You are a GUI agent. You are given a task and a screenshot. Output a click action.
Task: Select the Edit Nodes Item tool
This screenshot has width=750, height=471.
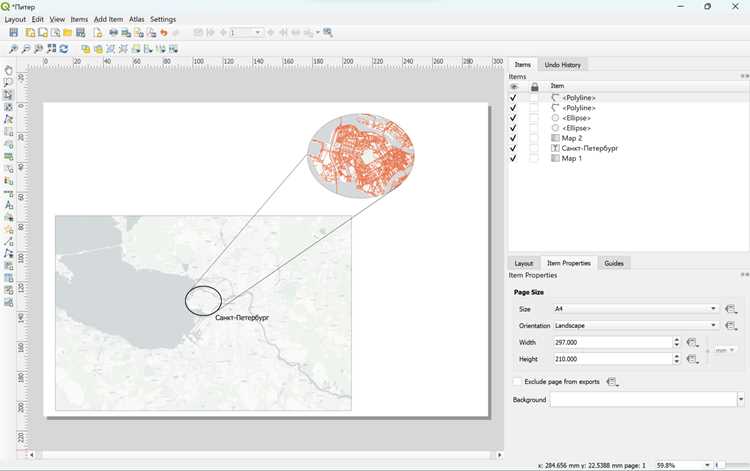coord(8,119)
